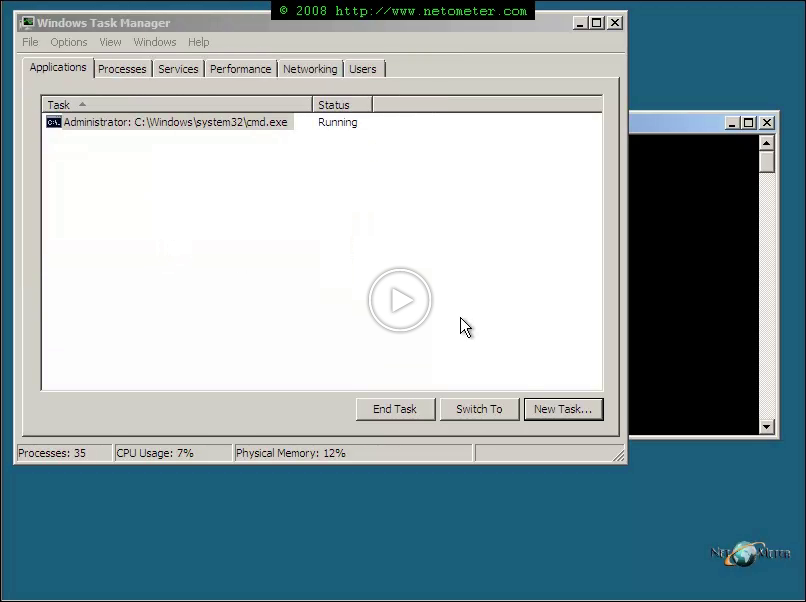Click the Task Manager resize grip corner
806x602 pixels.
point(619,455)
